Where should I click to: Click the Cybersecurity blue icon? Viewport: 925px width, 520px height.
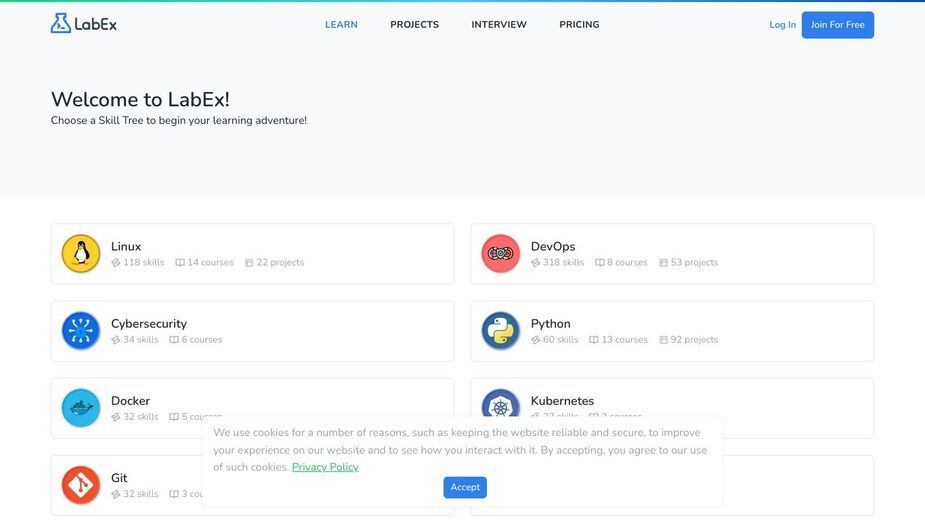pyautogui.click(x=81, y=331)
